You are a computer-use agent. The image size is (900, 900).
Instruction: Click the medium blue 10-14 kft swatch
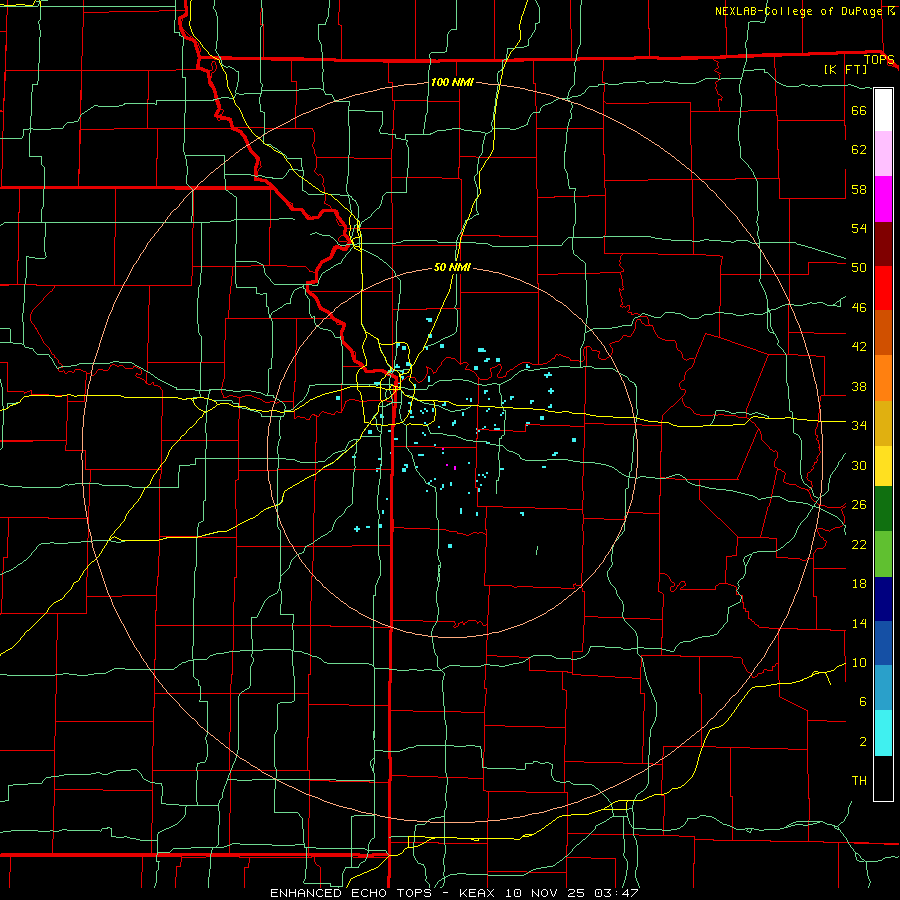coord(883,643)
